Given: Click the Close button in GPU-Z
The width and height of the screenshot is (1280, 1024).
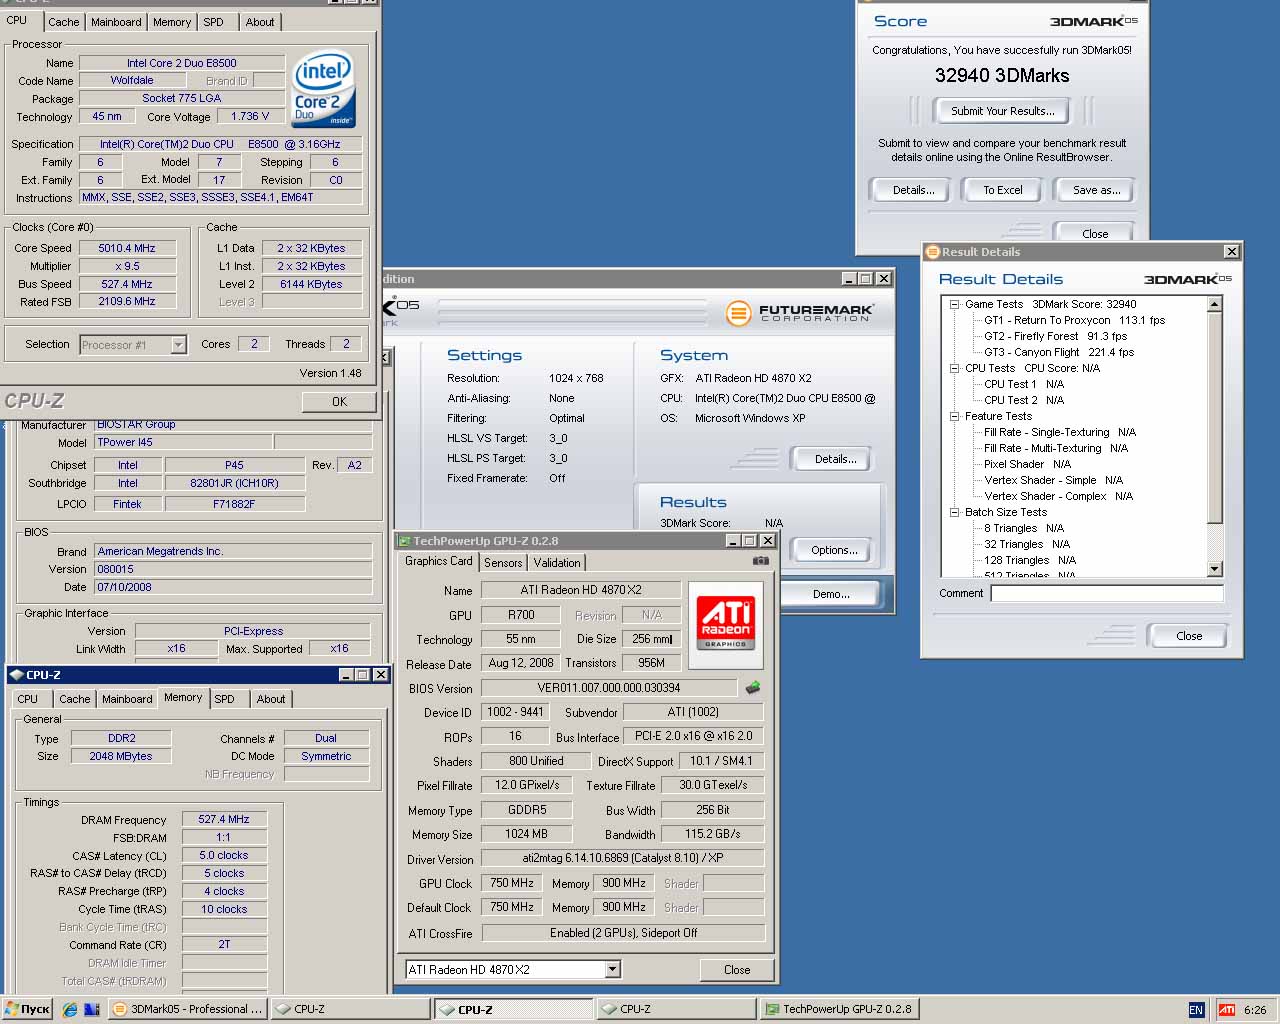Looking at the screenshot, I should tap(737, 969).
